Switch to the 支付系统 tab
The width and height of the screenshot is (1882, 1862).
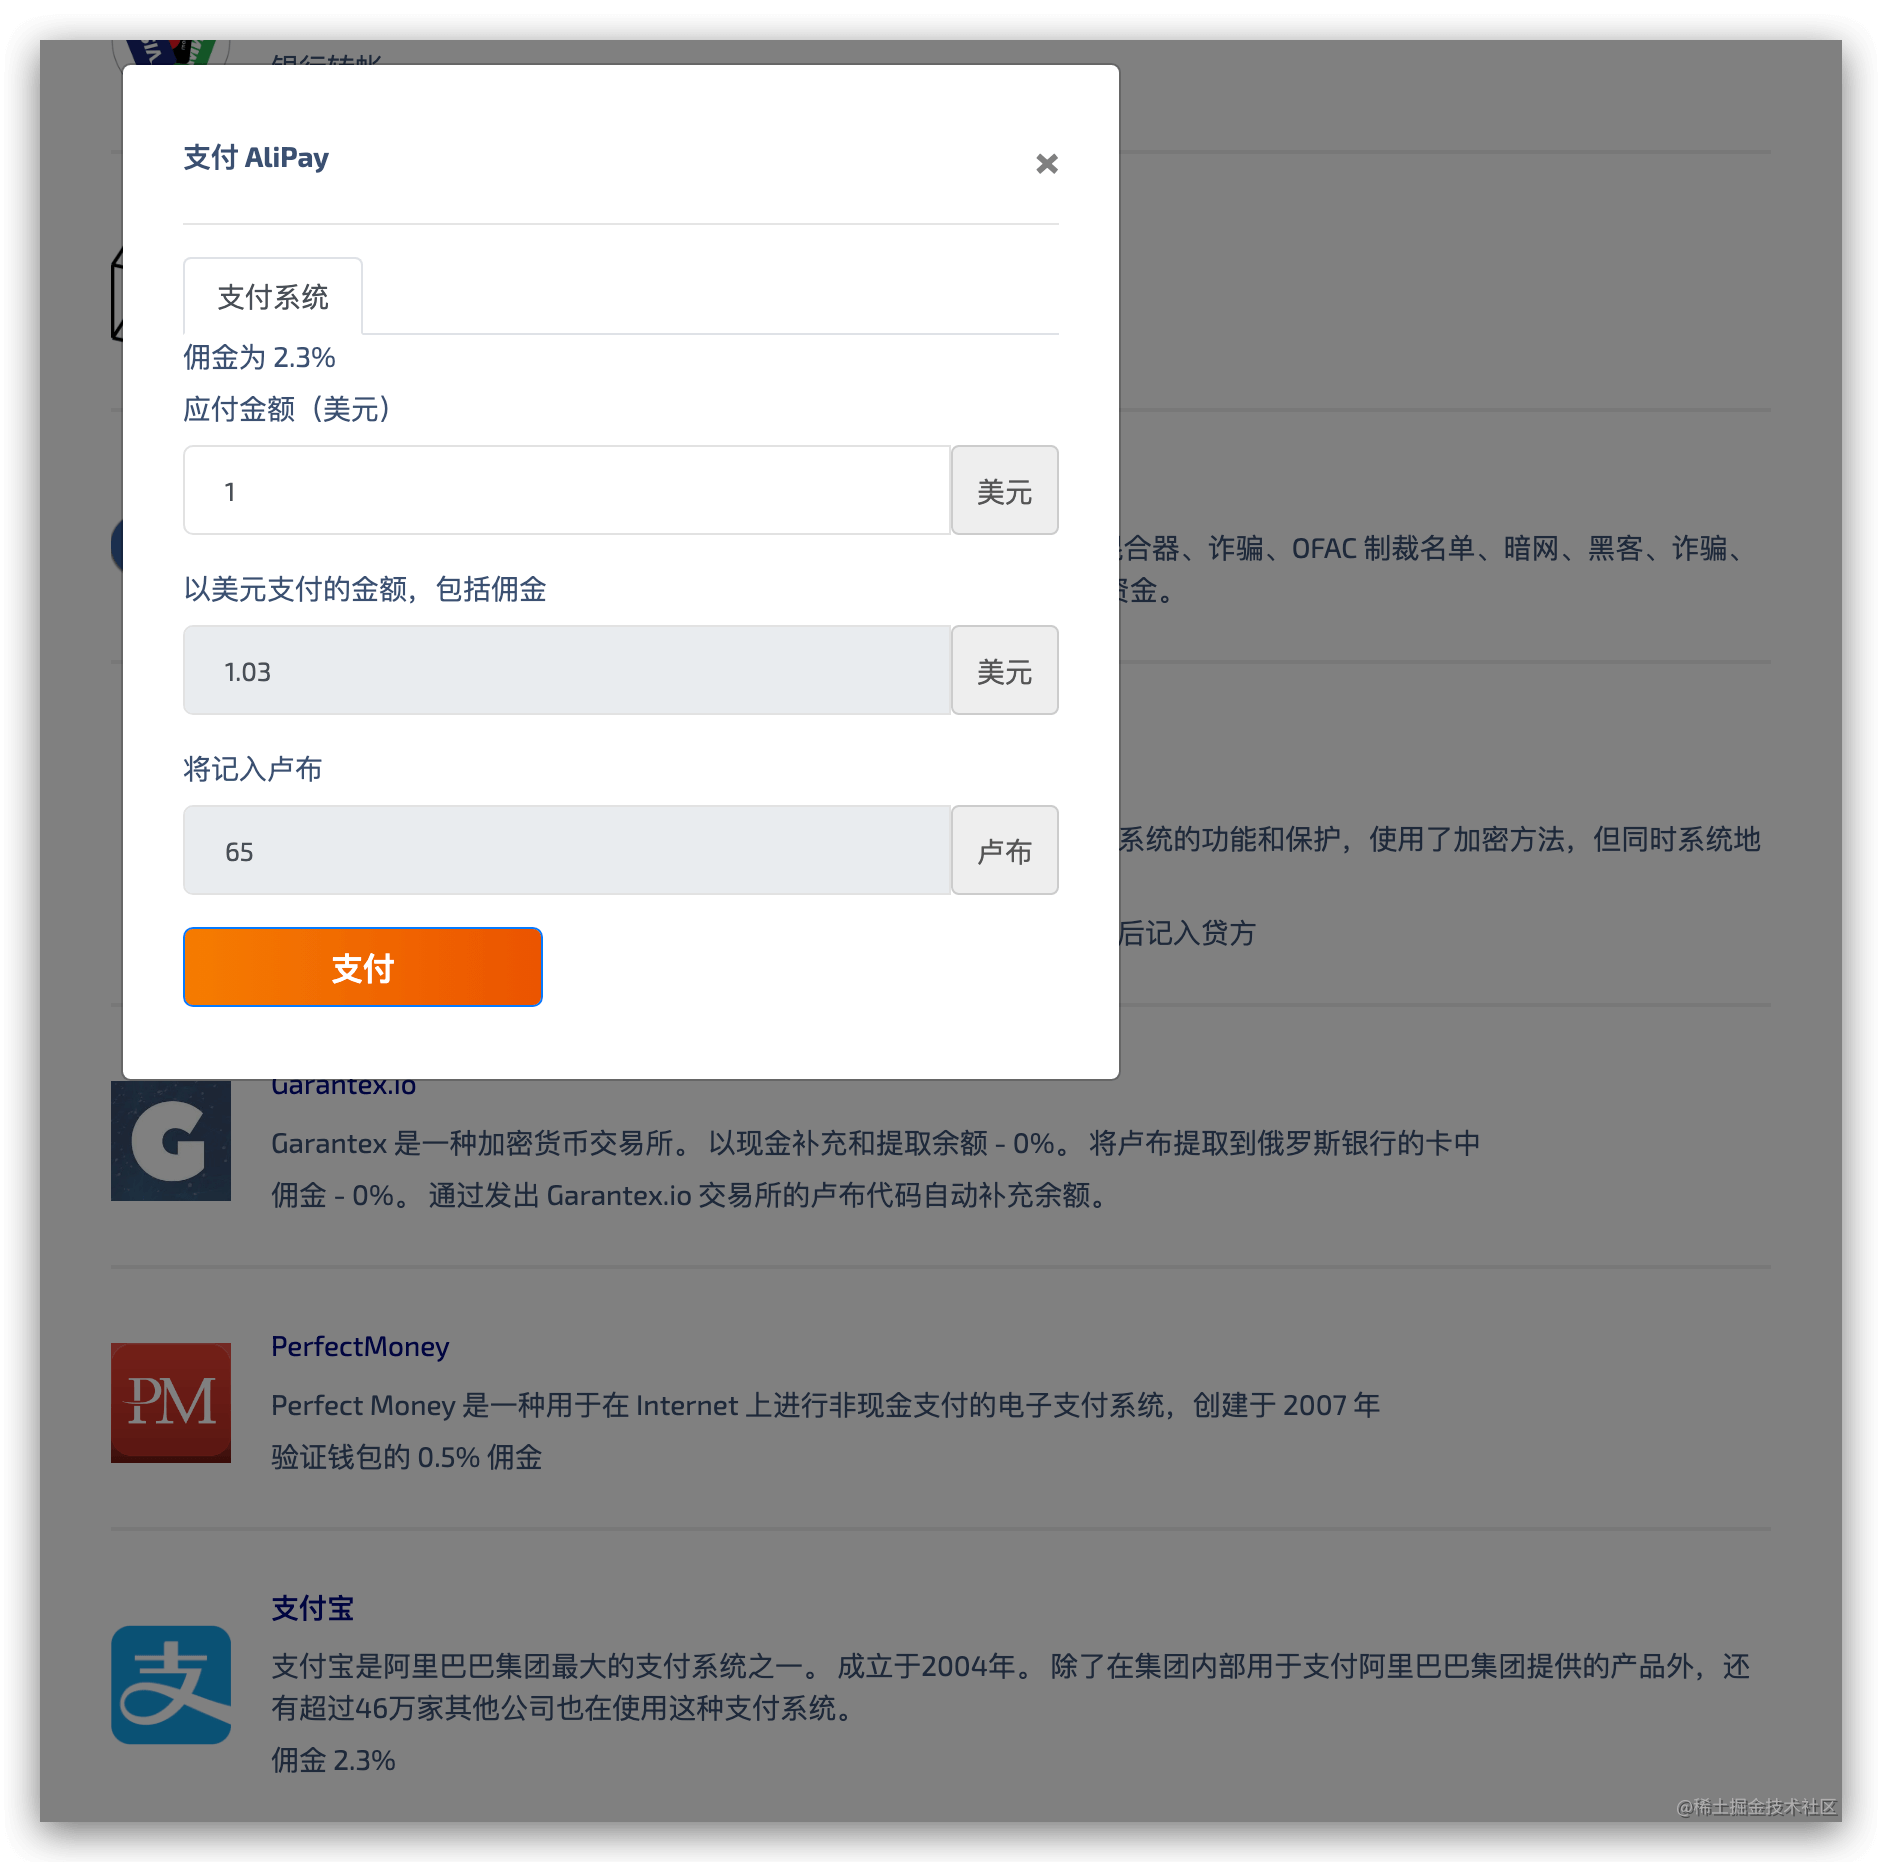click(x=272, y=296)
